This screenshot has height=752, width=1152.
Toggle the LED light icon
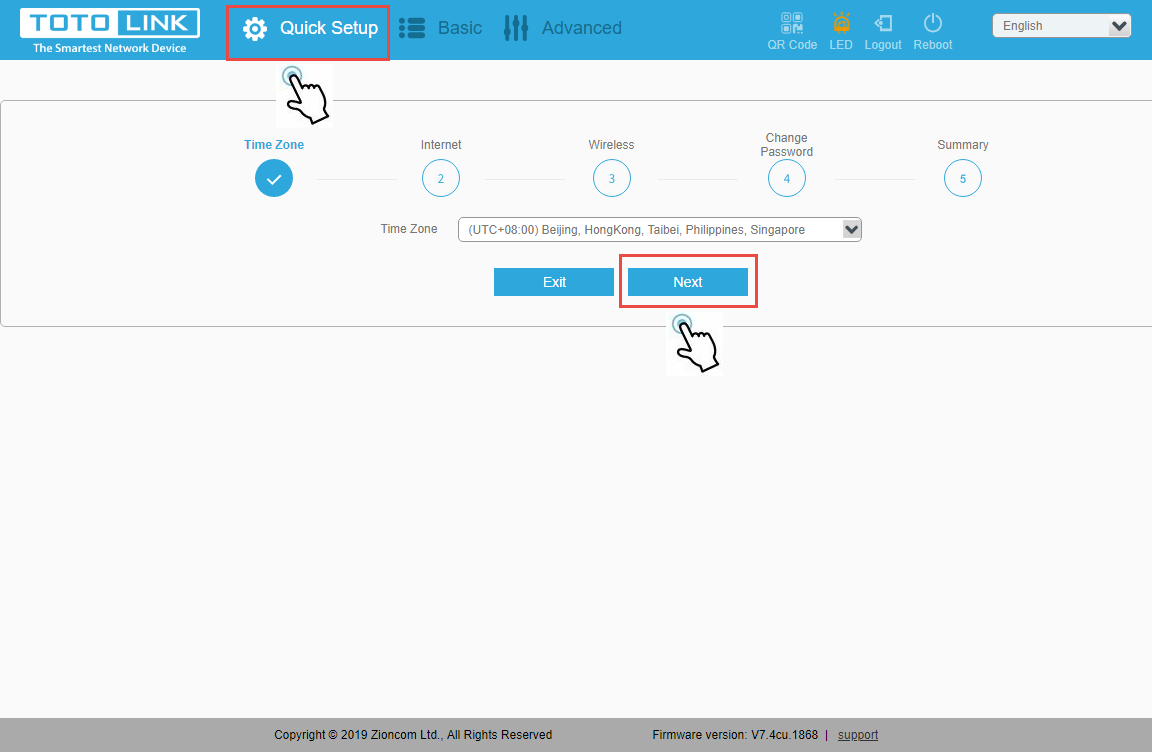coord(841,23)
